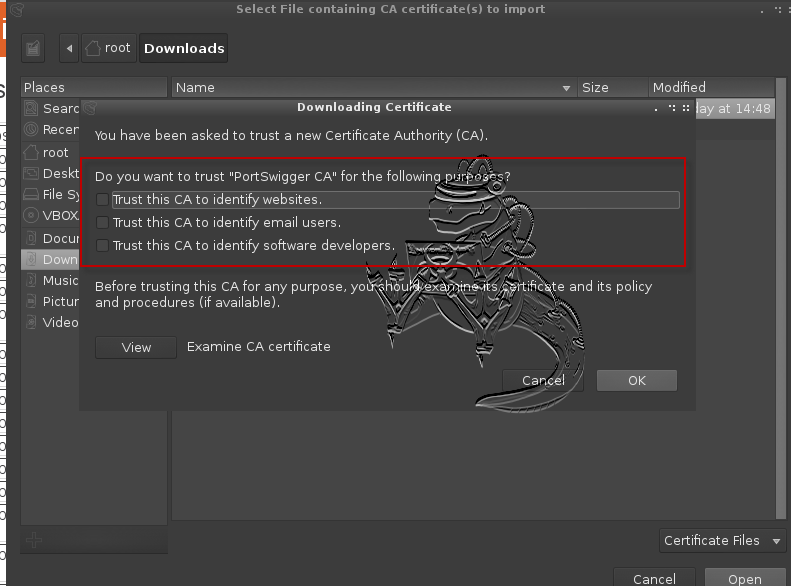Select Documents in Places sidebar
The height and width of the screenshot is (586, 791).
click(x=51, y=239)
